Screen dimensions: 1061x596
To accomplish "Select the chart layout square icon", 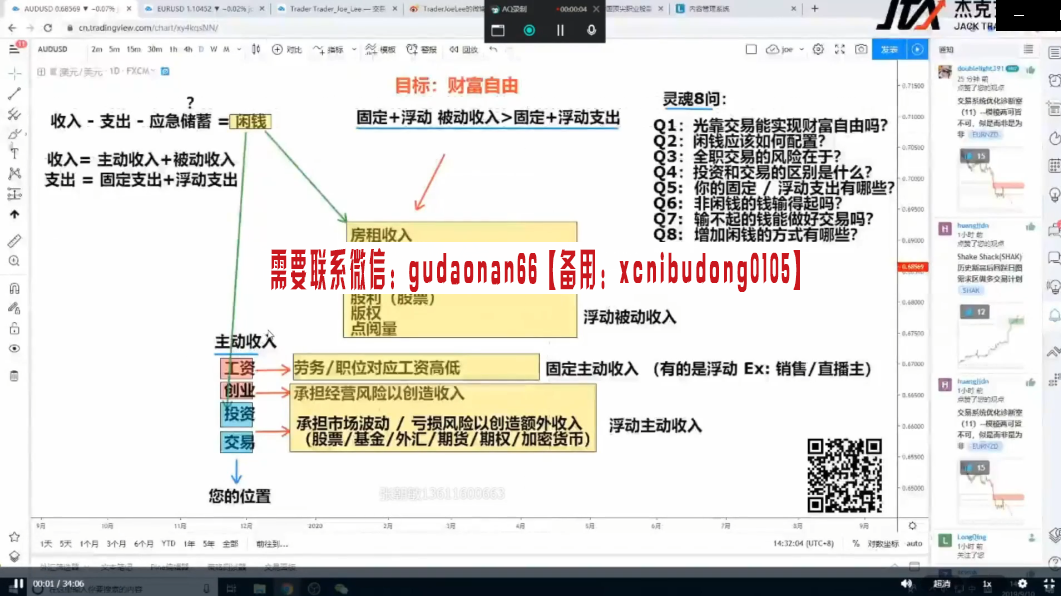I will click(751, 49).
